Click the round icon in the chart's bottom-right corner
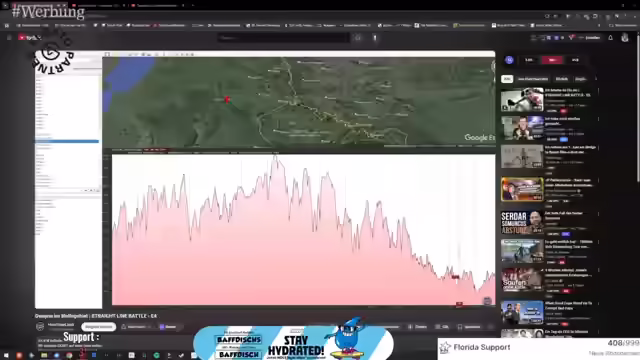The height and width of the screenshot is (360, 640). pyautogui.click(x=487, y=301)
